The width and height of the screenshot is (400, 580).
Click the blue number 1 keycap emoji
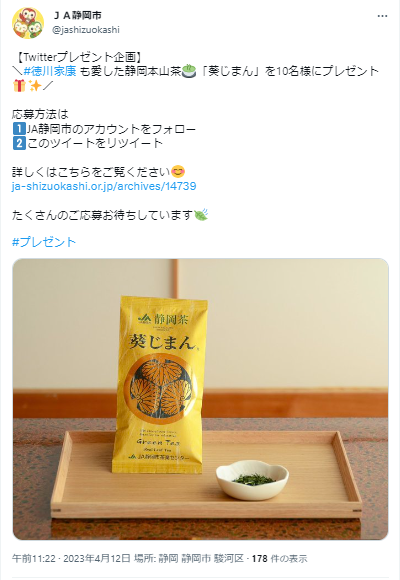(x=19, y=129)
